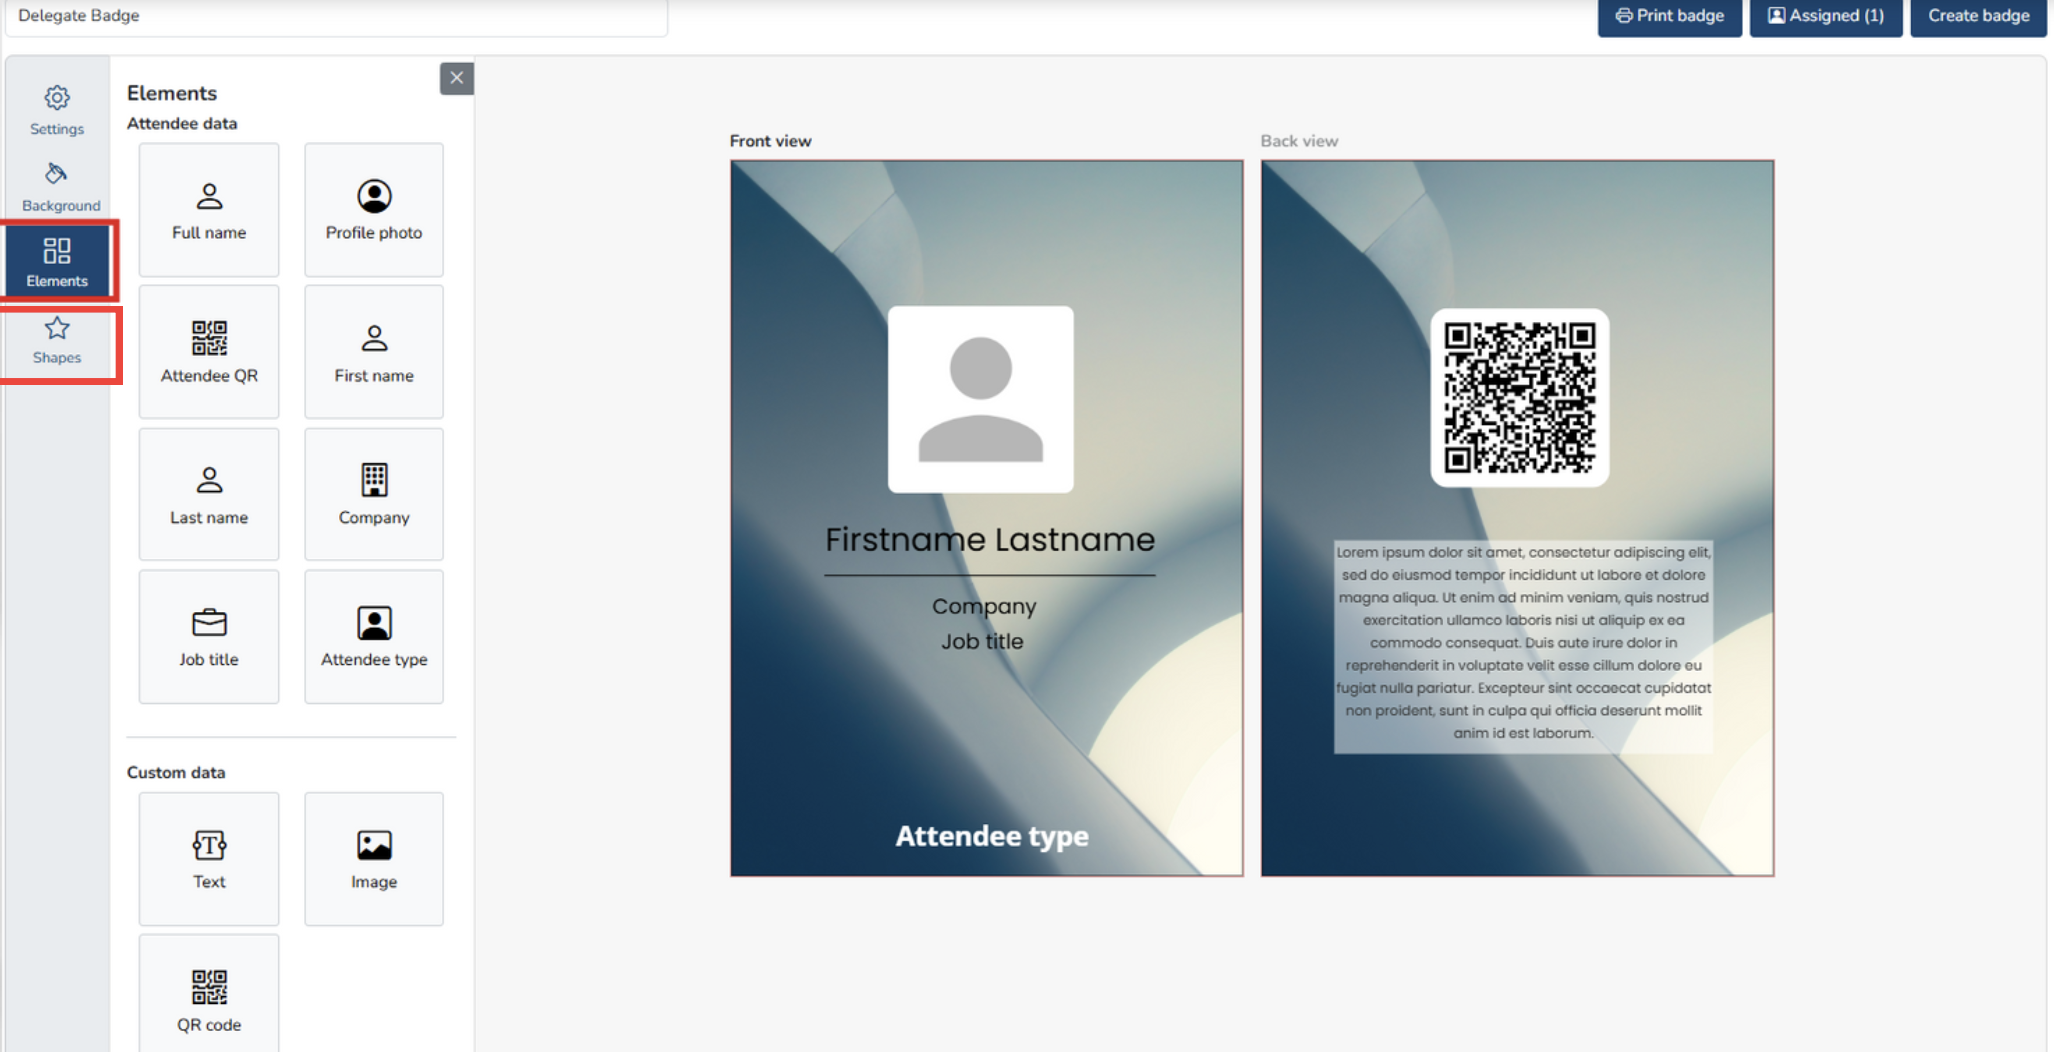This screenshot has height=1052, width=2054.
Task: Add the Attendee QR element
Action: coord(208,352)
